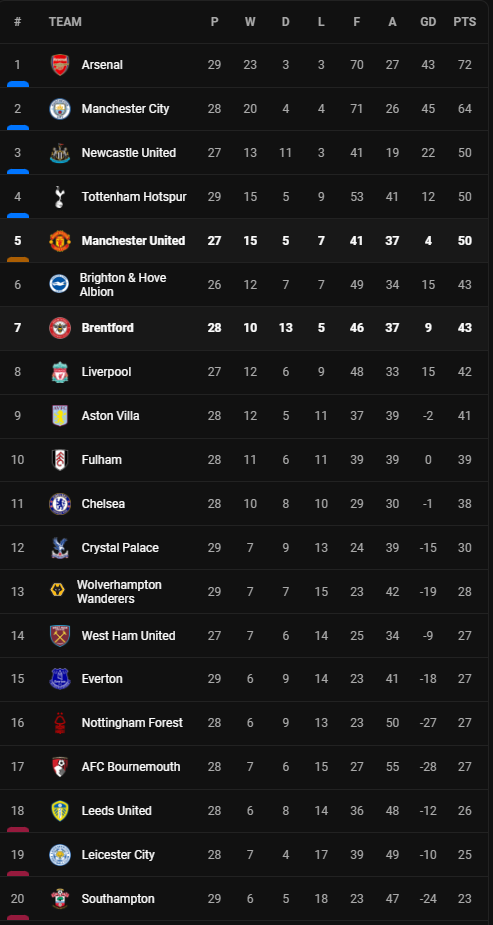This screenshot has width=493, height=925.
Task: Open Nottingham Forest team link
Action: [132, 723]
